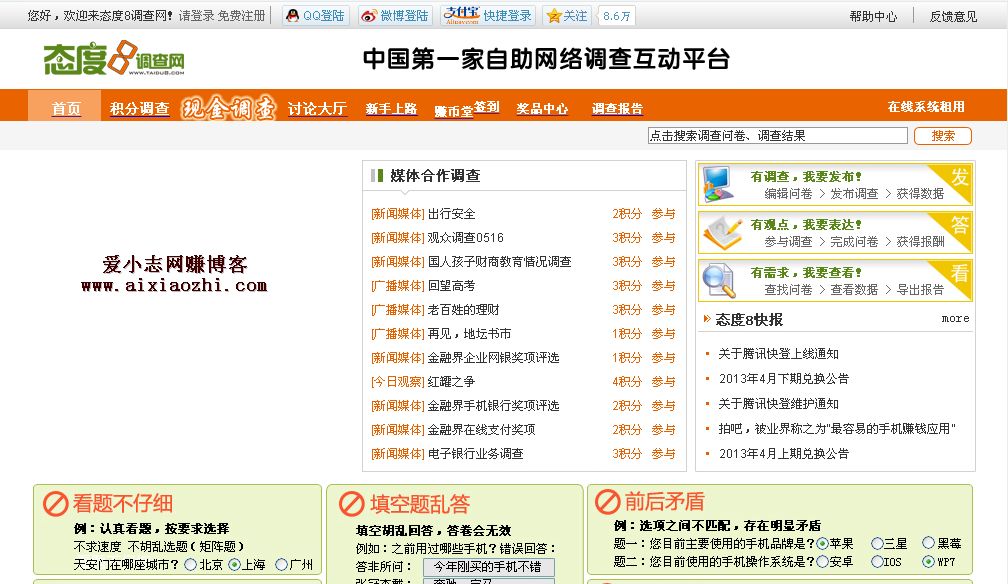Click the prohibition icon beside 看题不仔细
This screenshot has width=1008, height=584.
click(55, 504)
